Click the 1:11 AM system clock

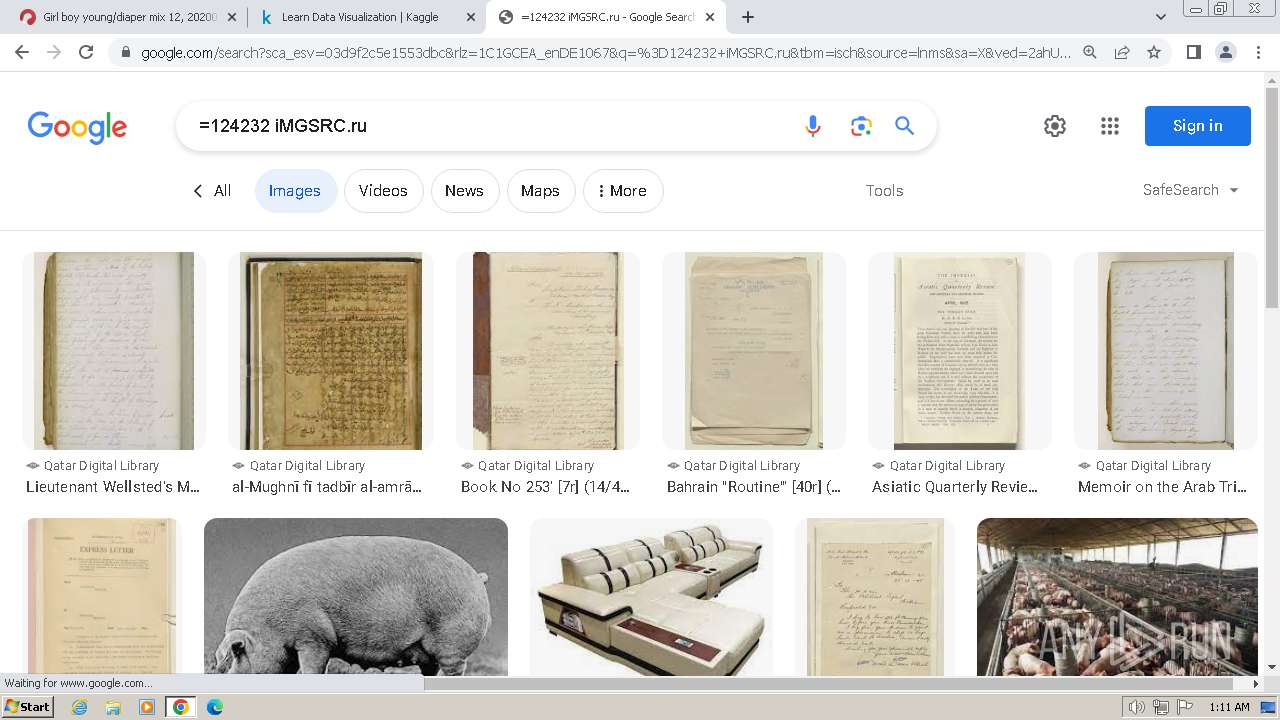[x=1229, y=707]
